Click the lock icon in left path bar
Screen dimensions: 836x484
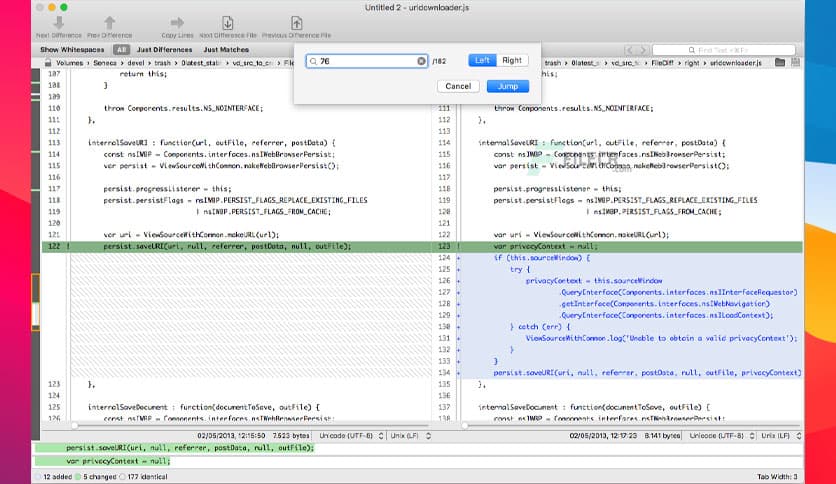click(x=47, y=63)
